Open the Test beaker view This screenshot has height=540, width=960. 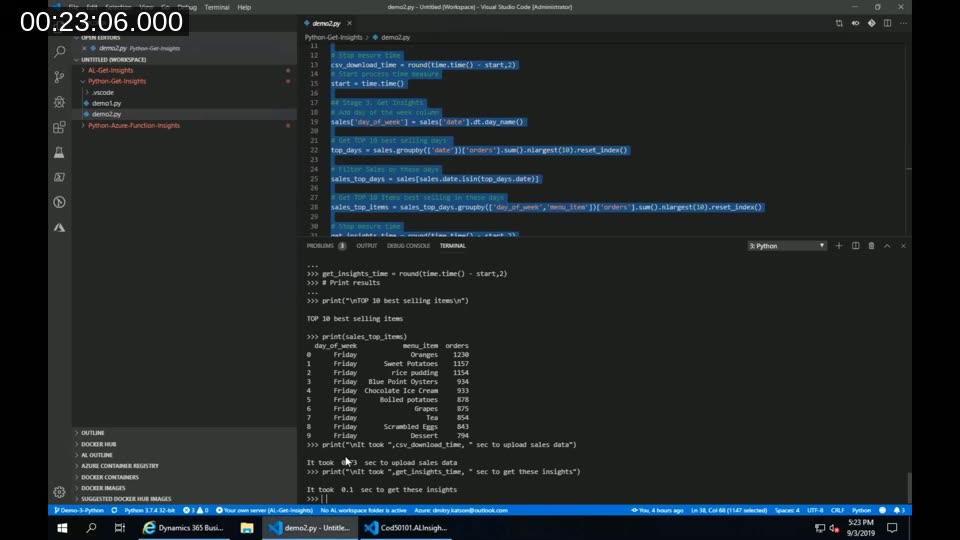pyautogui.click(x=59, y=152)
